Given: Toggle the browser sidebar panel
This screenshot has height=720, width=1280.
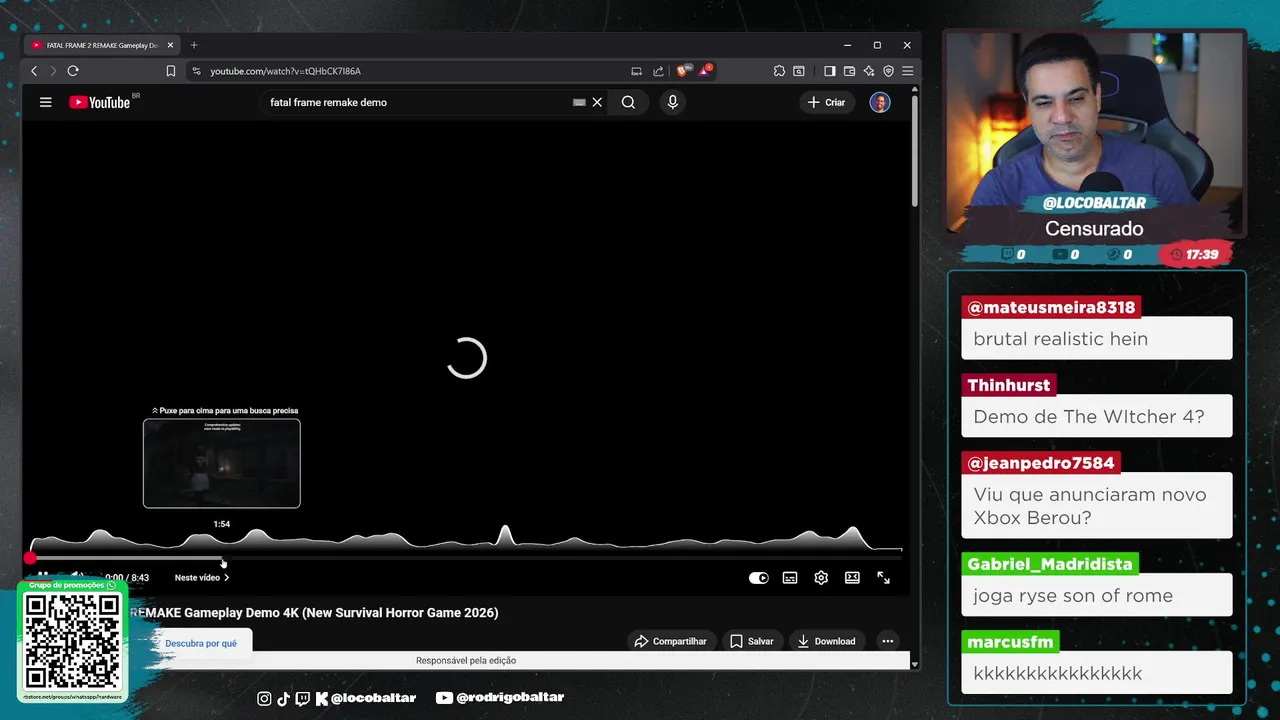Looking at the screenshot, I should tap(829, 71).
